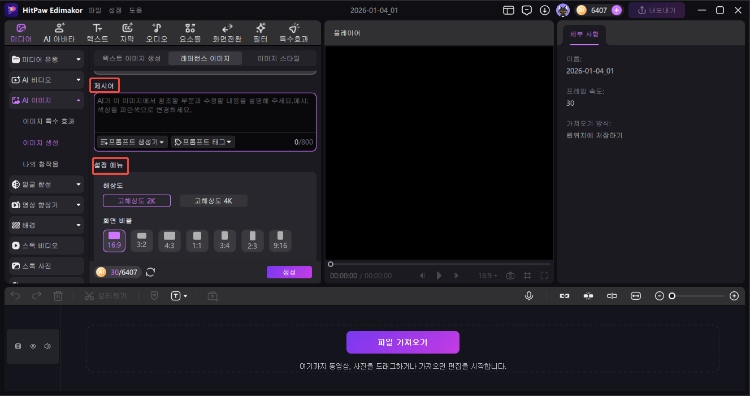Open the 요소들 (Elements) tool tab
Viewport: 750px width, 396px height.
click(x=190, y=33)
